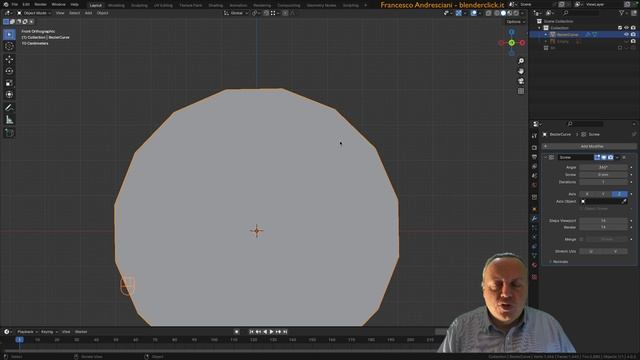Expand the Normals subpanel
This screenshot has height=360, width=640.
(x=550, y=262)
